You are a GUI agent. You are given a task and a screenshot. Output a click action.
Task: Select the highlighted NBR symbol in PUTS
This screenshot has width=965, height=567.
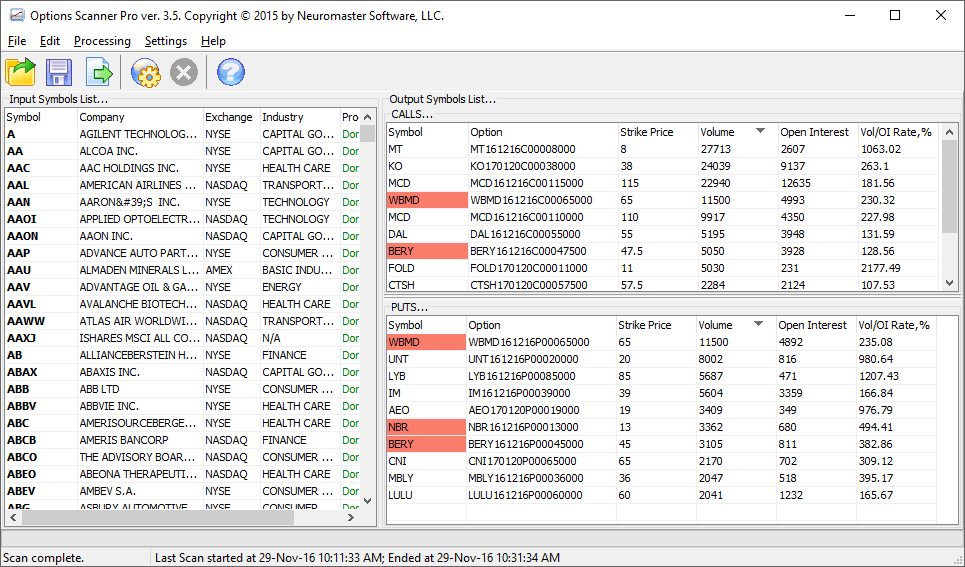click(426, 427)
